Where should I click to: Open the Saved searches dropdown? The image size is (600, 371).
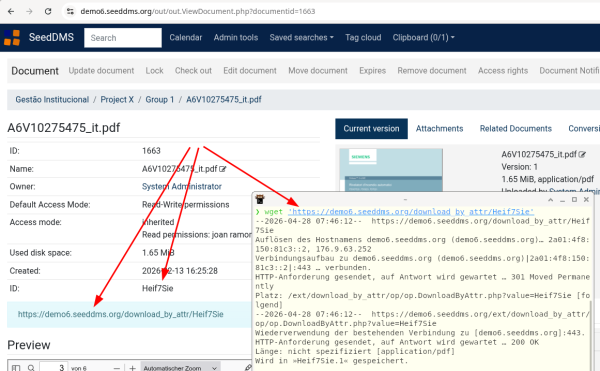point(302,37)
